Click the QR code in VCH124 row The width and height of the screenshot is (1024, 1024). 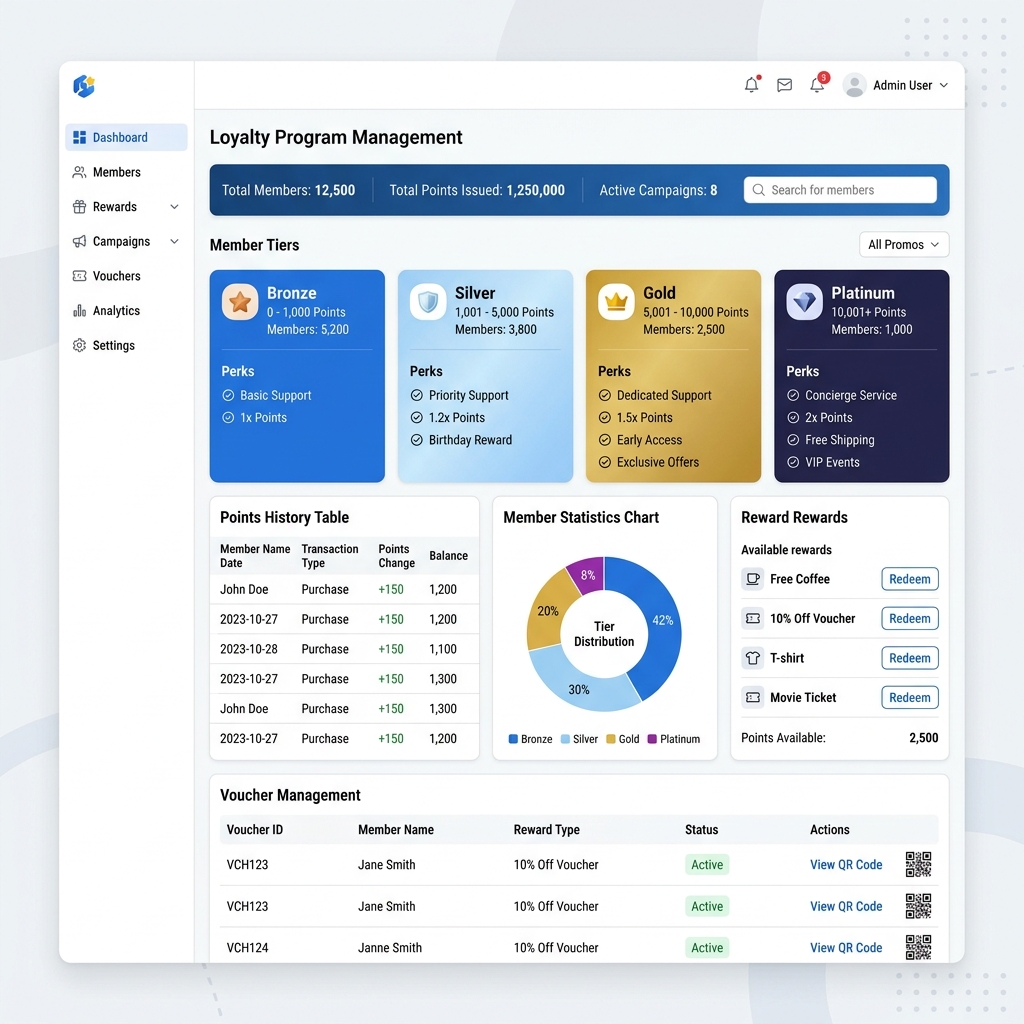tap(918, 947)
